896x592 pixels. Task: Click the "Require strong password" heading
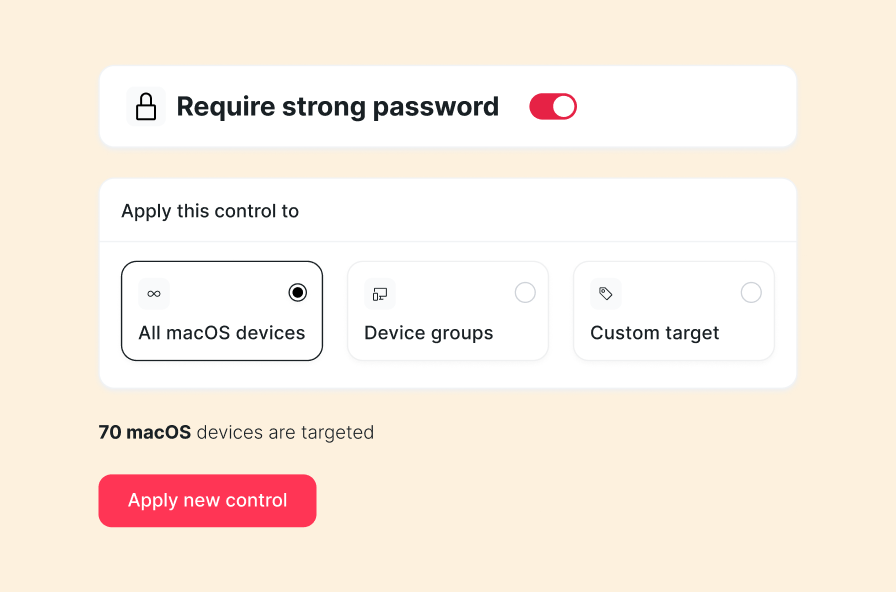[x=338, y=107]
